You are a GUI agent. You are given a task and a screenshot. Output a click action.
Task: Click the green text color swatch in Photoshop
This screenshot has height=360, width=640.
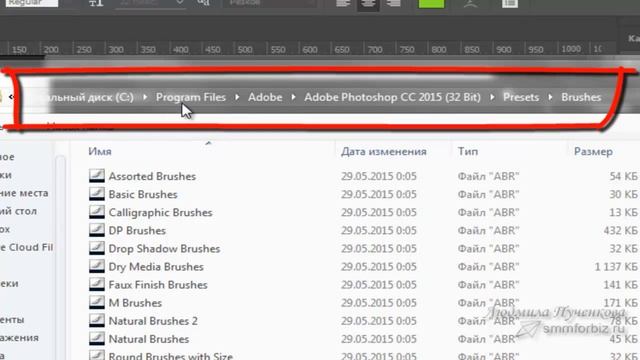coord(431,3)
